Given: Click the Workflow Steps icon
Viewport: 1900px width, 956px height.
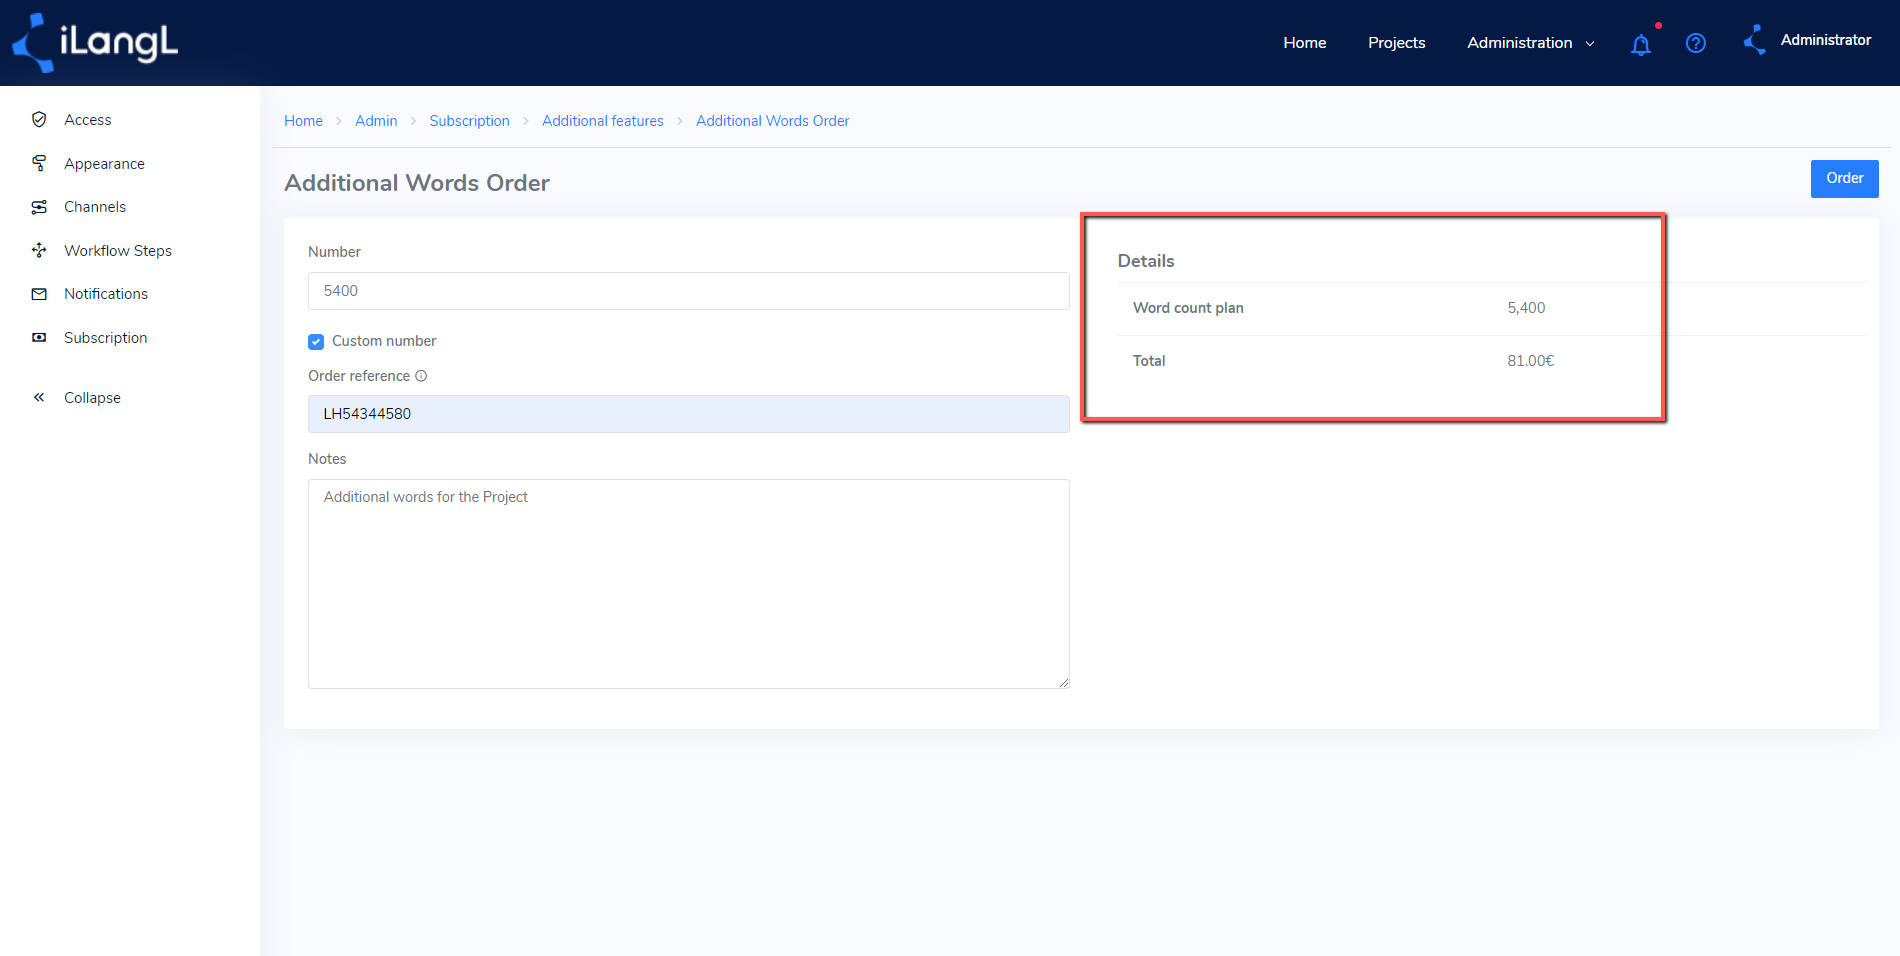Looking at the screenshot, I should coord(39,250).
